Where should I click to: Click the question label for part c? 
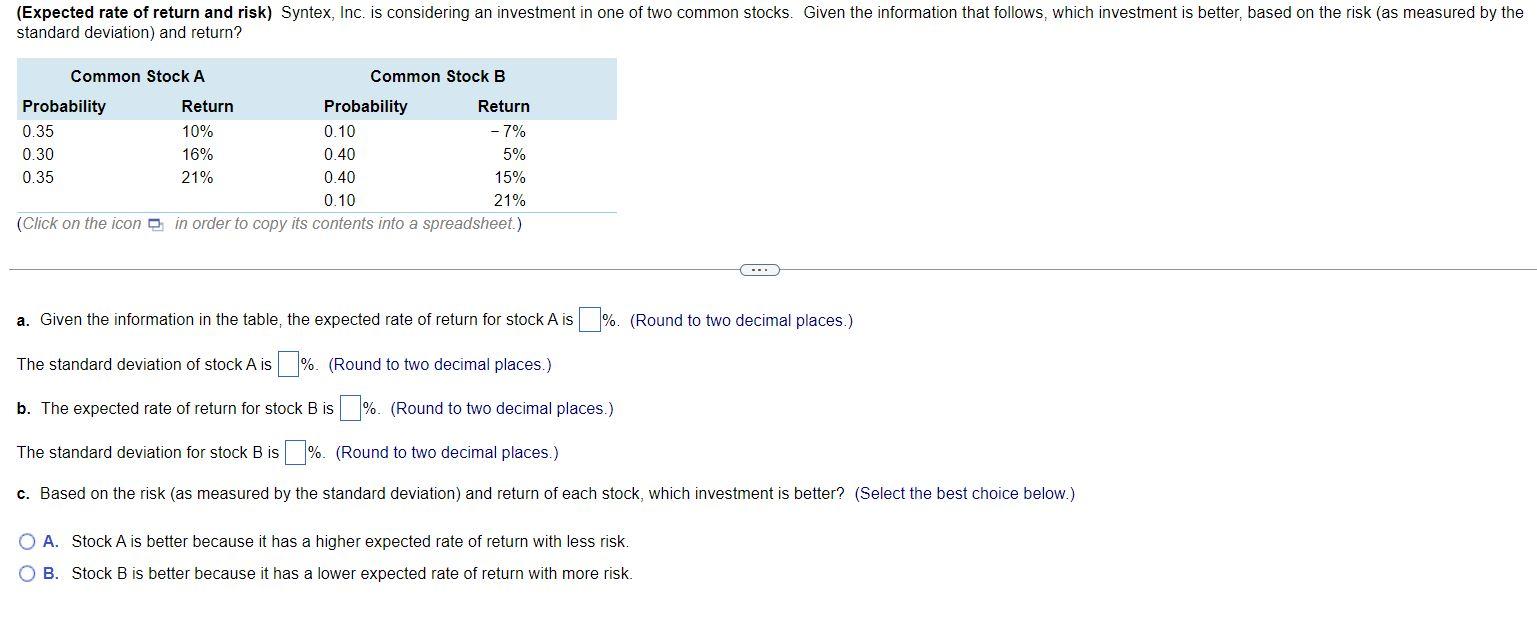(x=21, y=493)
